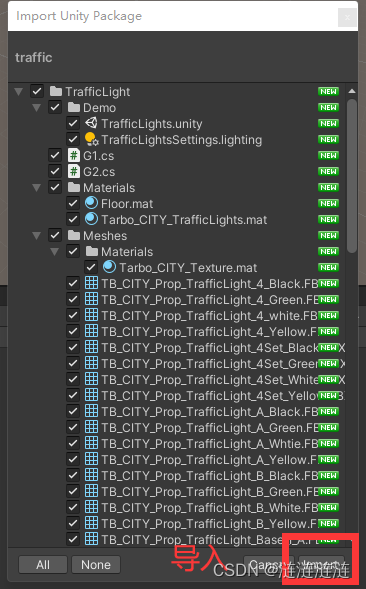Uncheck the Demo folder checkbox
366x589 pixels.
[55, 107]
